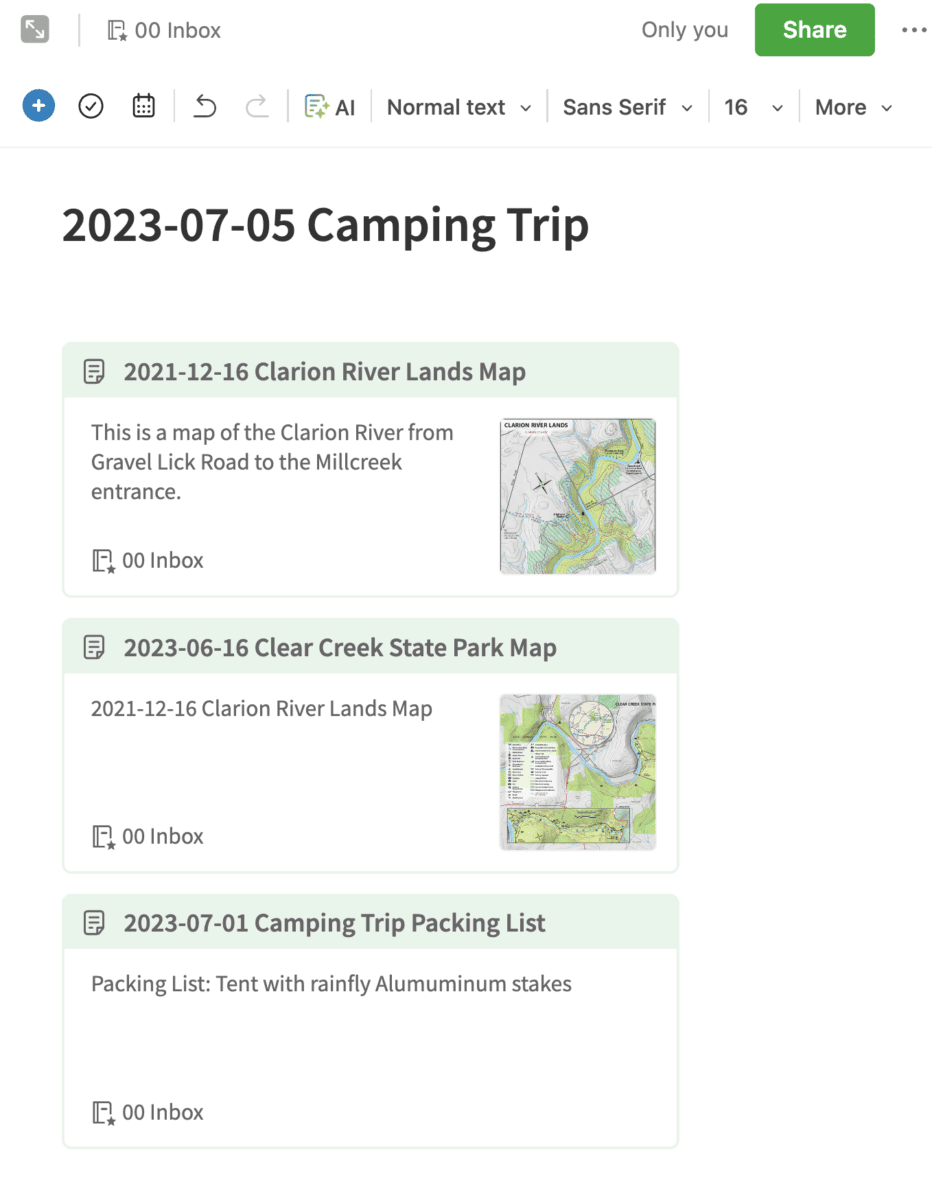Insert a task with the checkmark circle icon

click(x=91, y=106)
